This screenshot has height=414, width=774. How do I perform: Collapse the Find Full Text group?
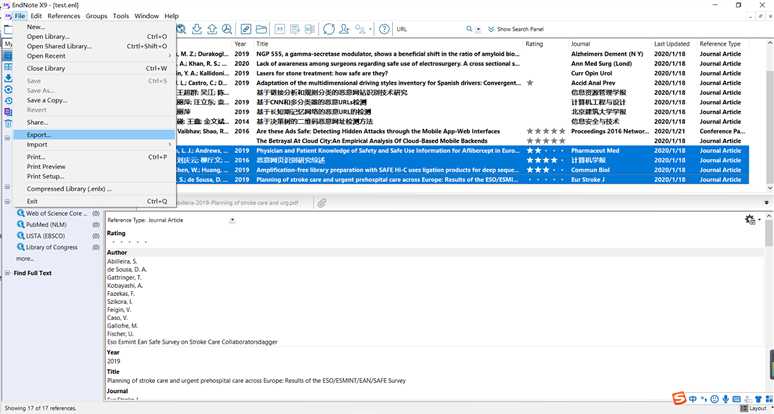(x=7, y=273)
